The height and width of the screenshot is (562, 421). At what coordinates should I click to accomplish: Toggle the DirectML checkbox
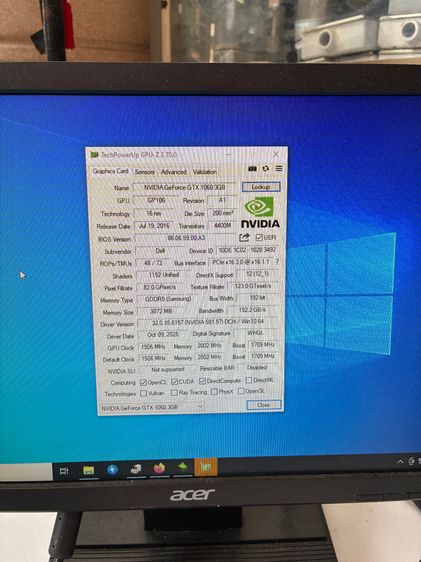coord(249,380)
